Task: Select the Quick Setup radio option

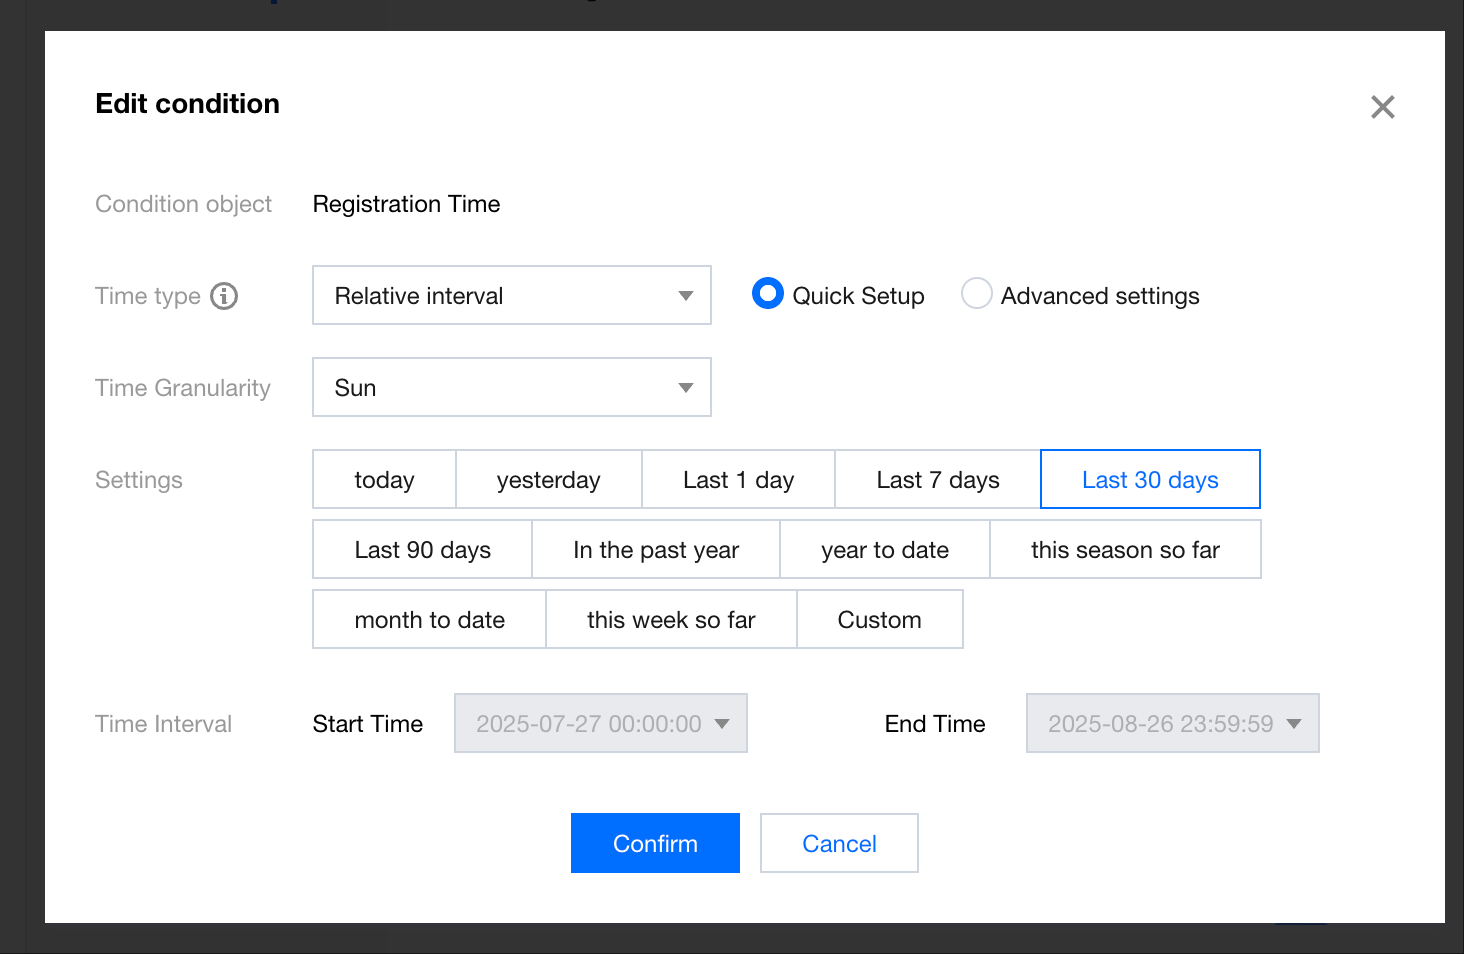Action: (x=768, y=294)
